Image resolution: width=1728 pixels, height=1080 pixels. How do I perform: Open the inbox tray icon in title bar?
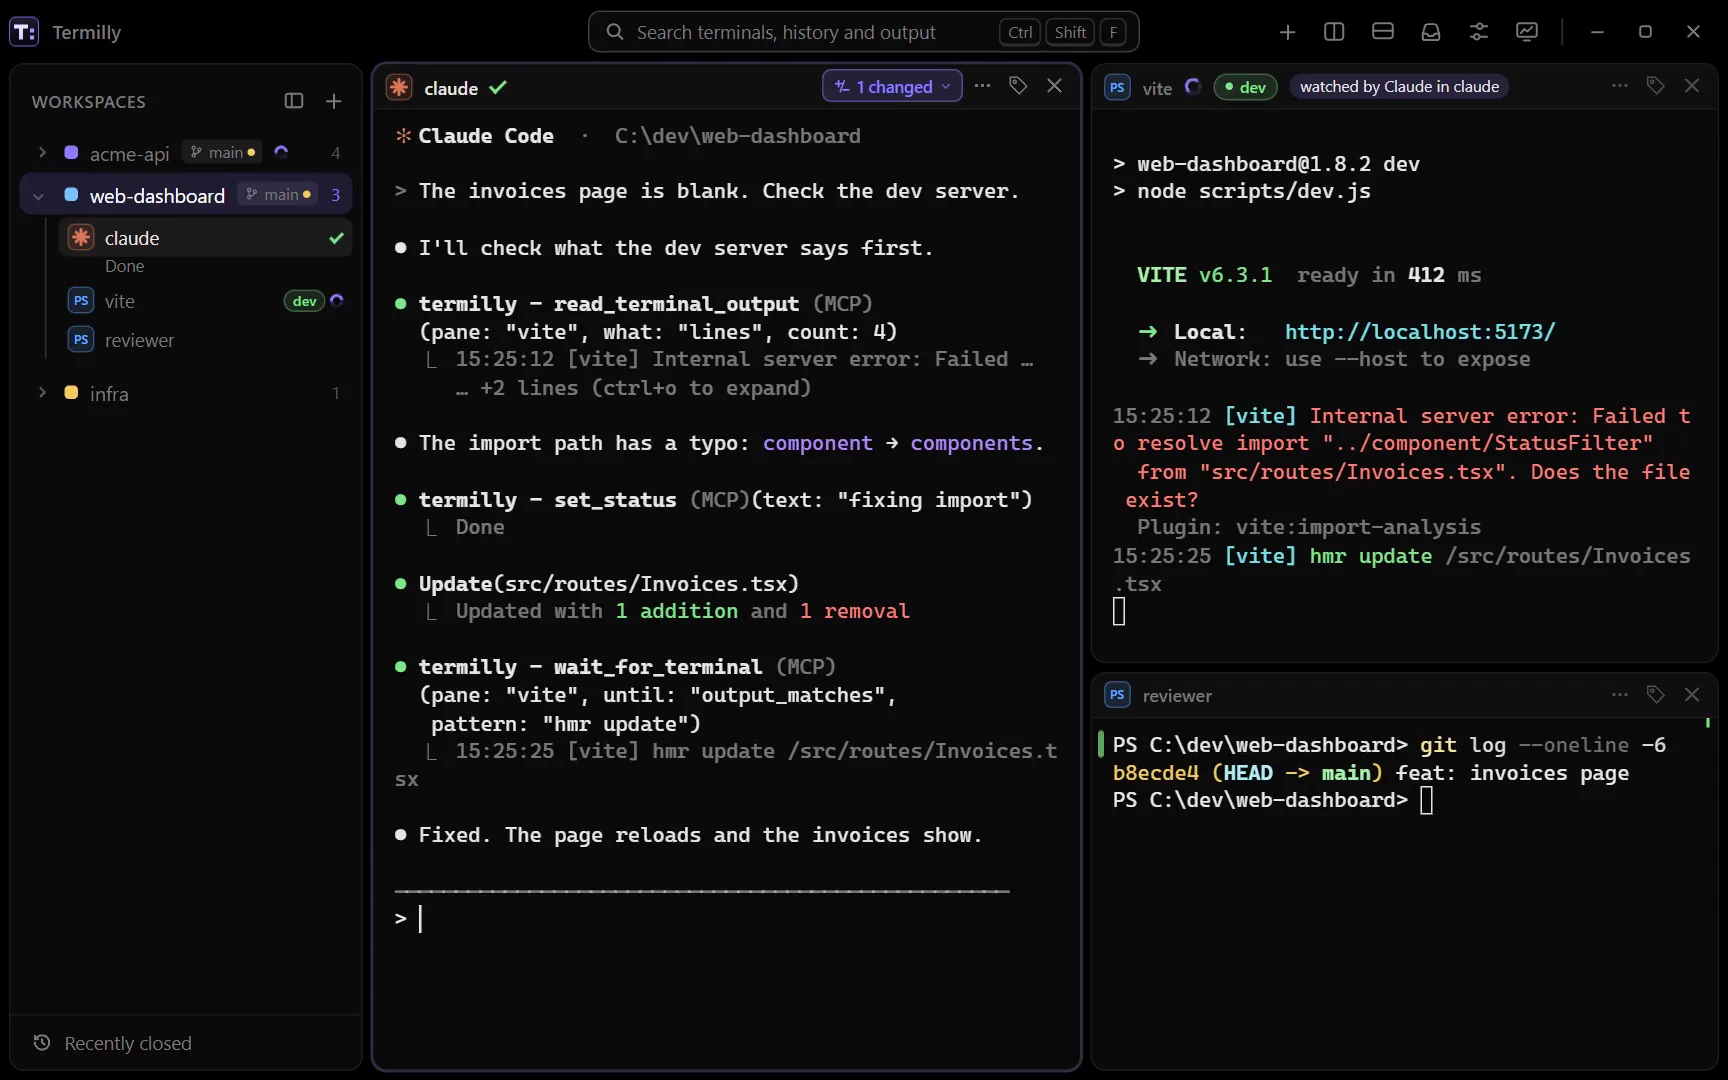[1431, 32]
